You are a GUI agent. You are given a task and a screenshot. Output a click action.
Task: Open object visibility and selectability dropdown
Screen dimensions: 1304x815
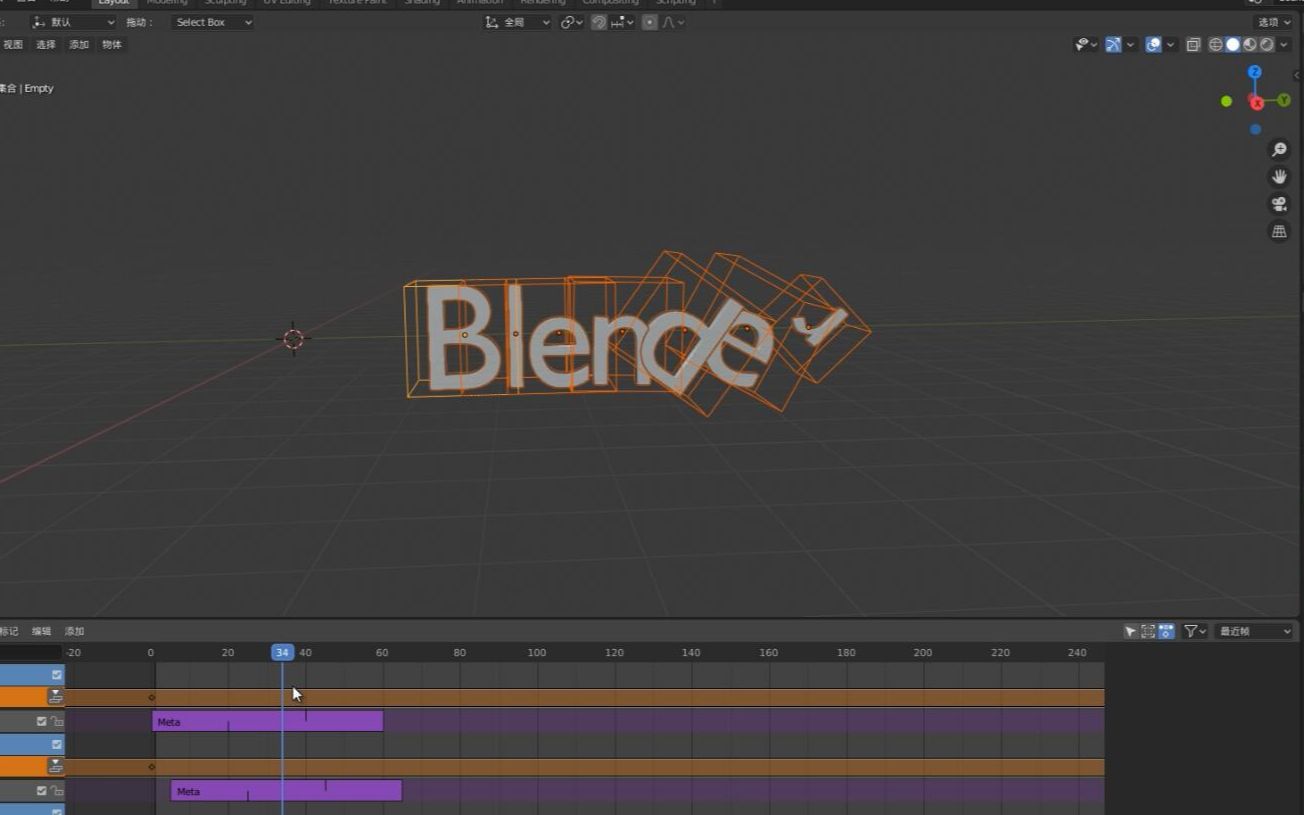(1086, 45)
